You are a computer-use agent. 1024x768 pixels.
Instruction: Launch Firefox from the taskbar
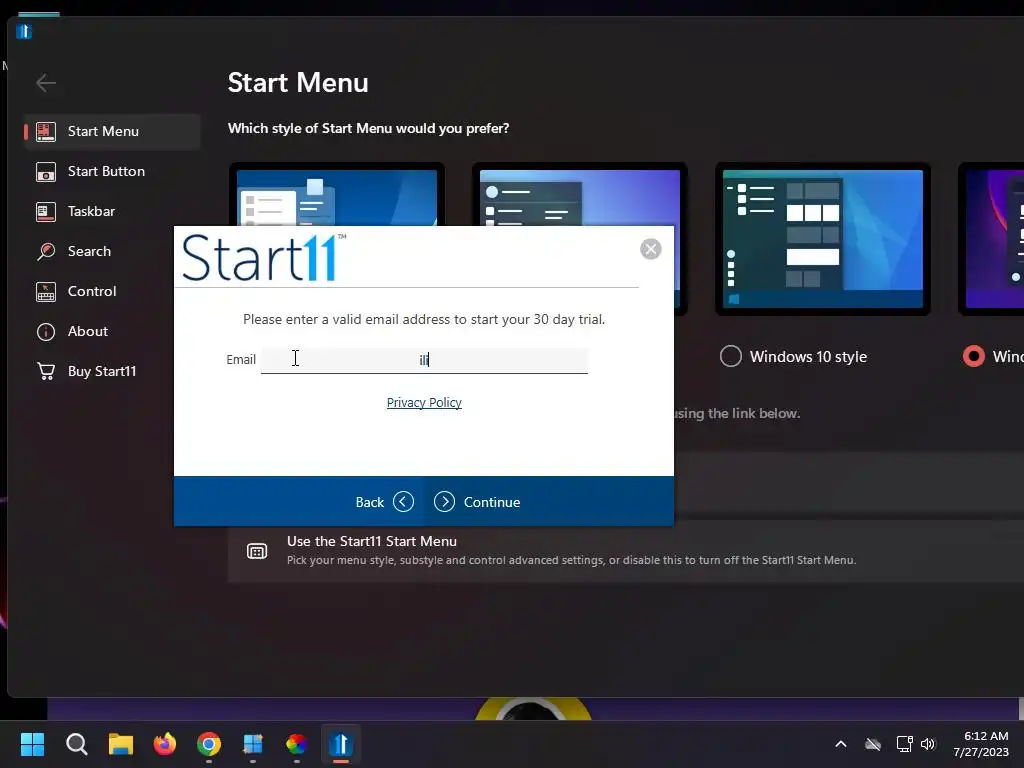pos(165,744)
